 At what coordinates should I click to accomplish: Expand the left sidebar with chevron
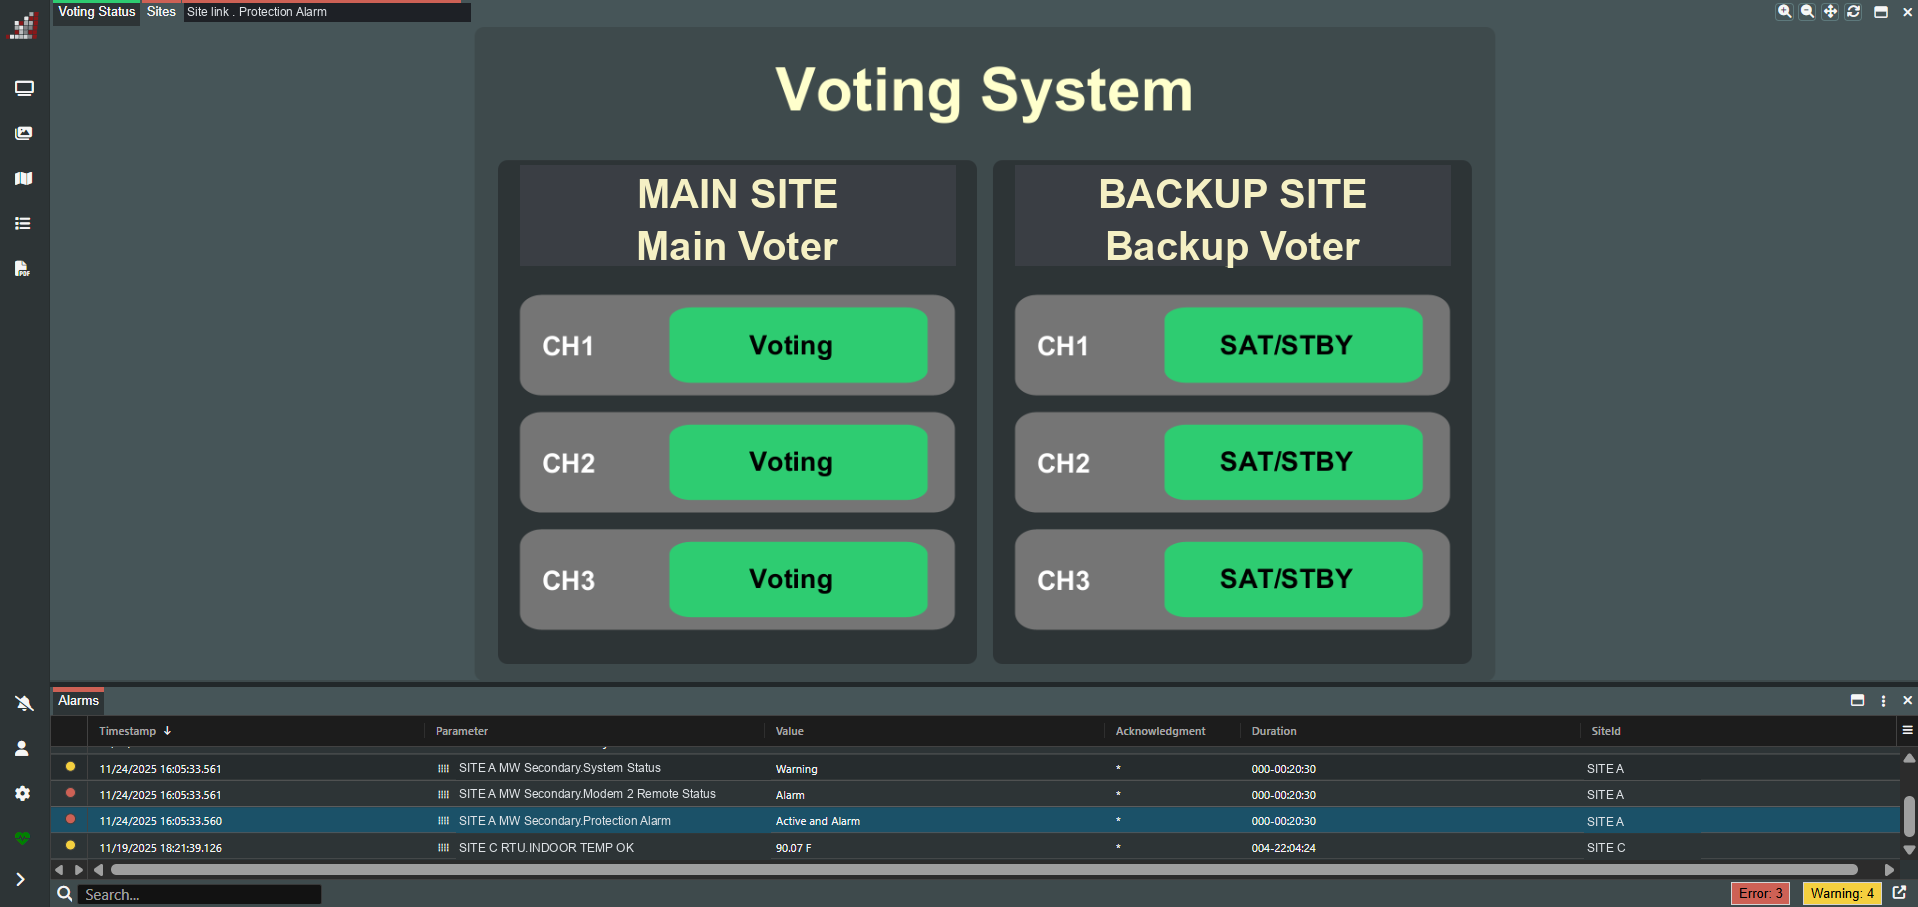click(20, 879)
